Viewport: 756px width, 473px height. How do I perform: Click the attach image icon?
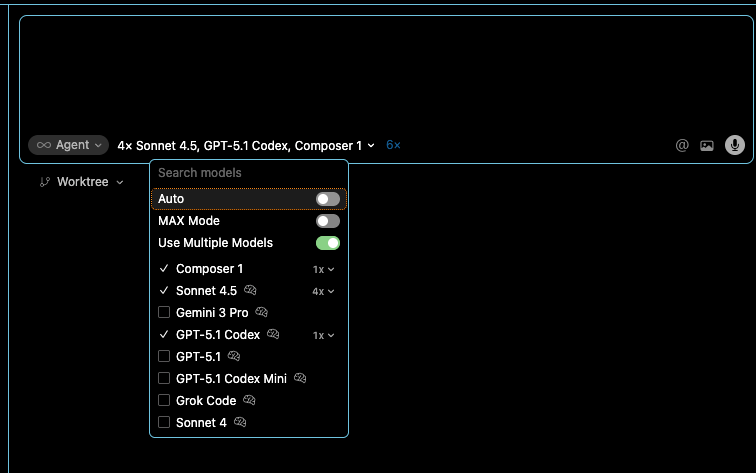pyautogui.click(x=707, y=145)
